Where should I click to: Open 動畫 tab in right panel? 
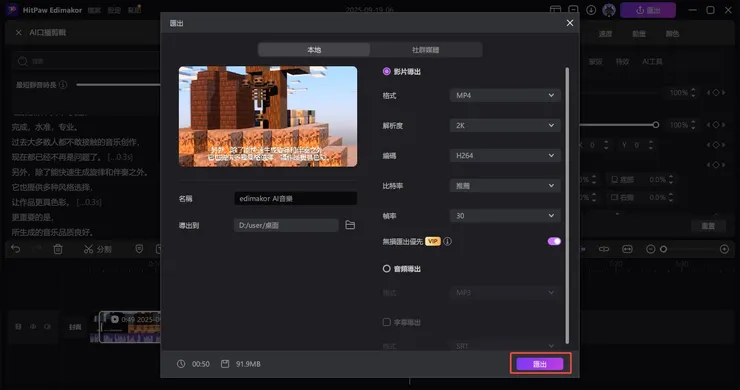[639, 34]
